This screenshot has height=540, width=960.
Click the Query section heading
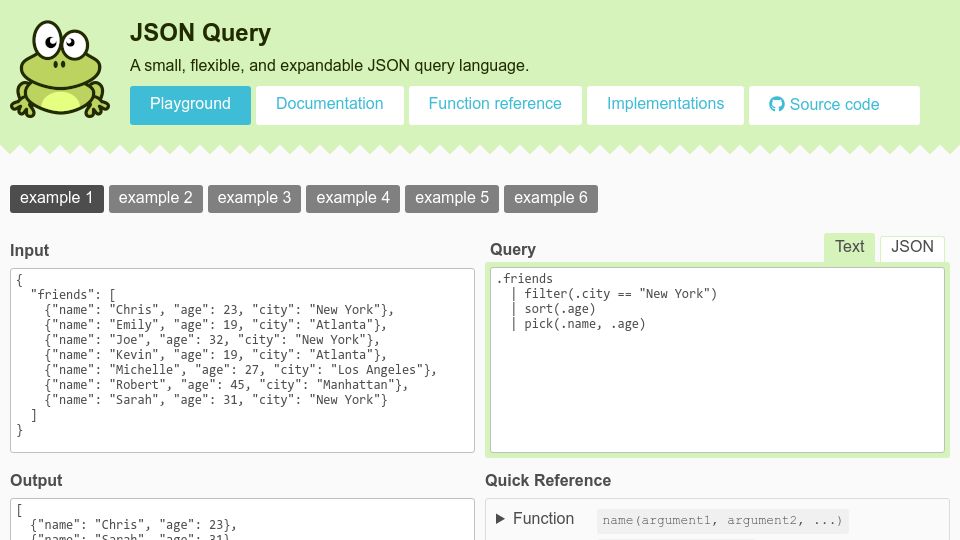pyautogui.click(x=513, y=249)
